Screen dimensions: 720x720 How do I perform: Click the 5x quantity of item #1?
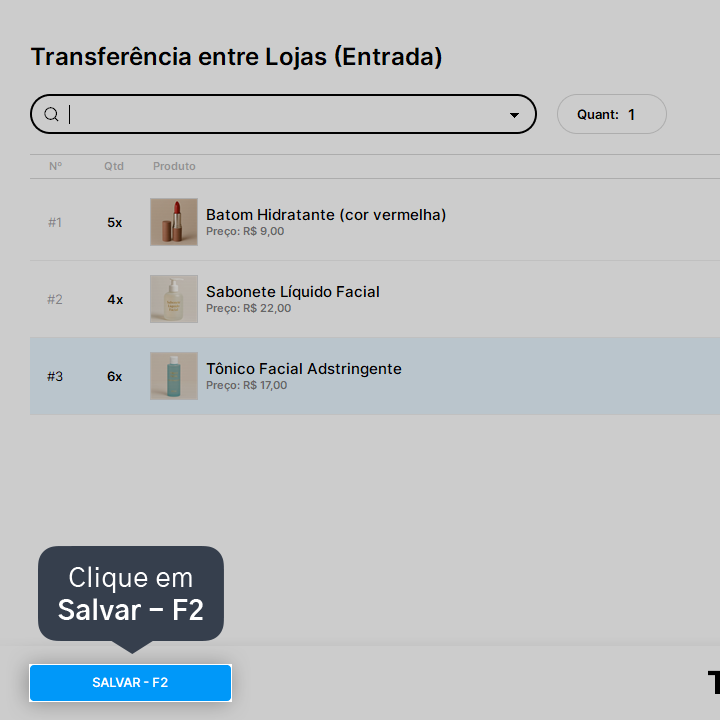[115, 223]
